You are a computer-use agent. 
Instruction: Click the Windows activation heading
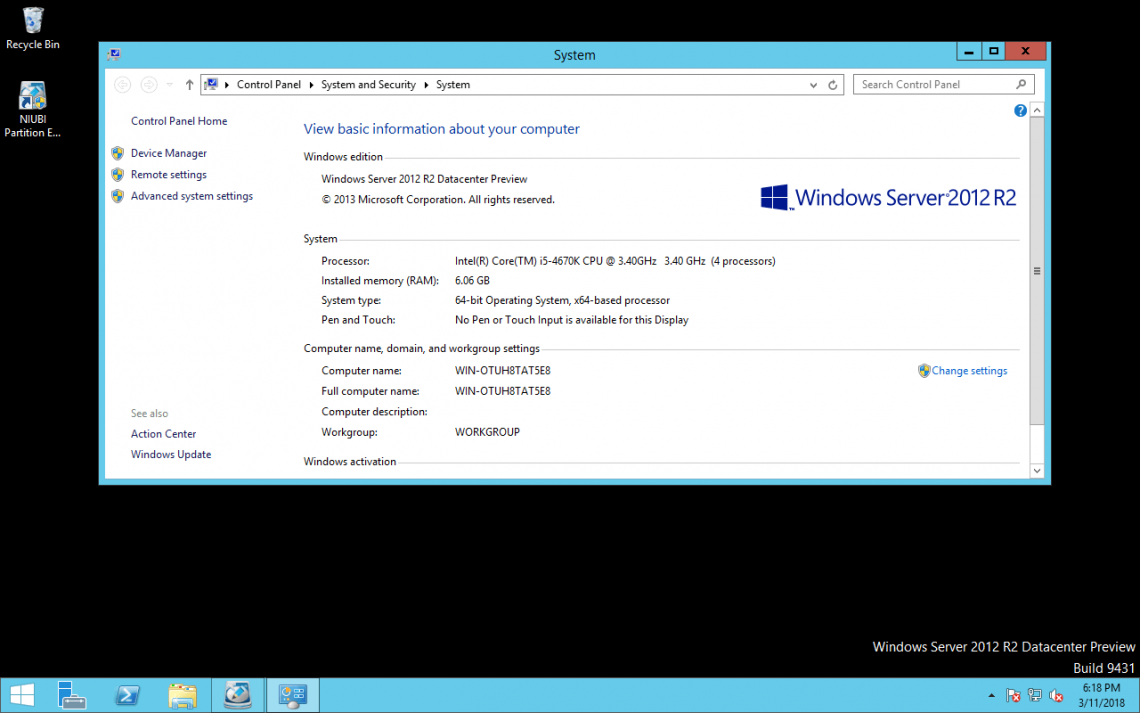click(x=350, y=462)
